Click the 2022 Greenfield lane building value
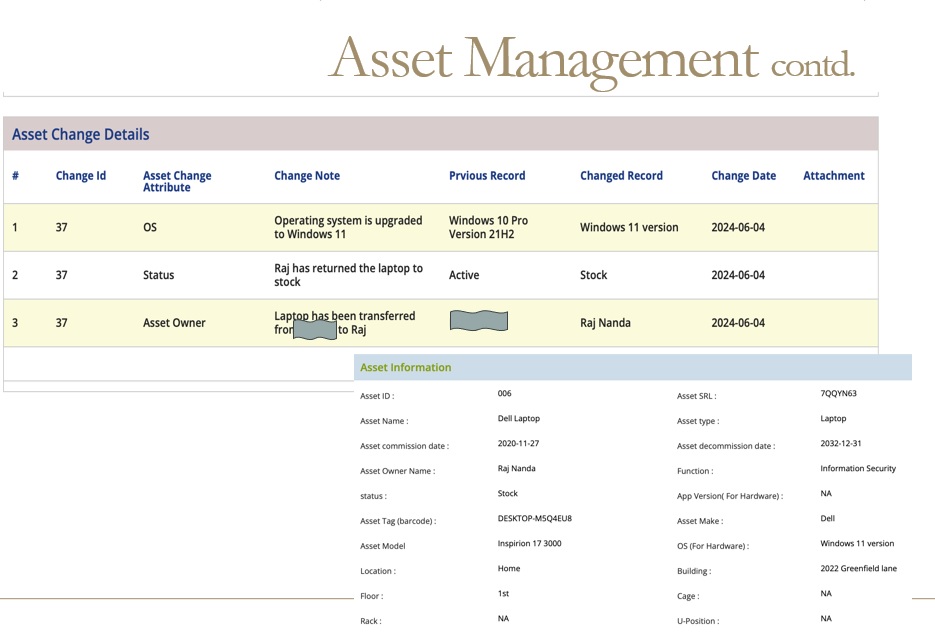The height and width of the screenshot is (633, 935). 858,569
